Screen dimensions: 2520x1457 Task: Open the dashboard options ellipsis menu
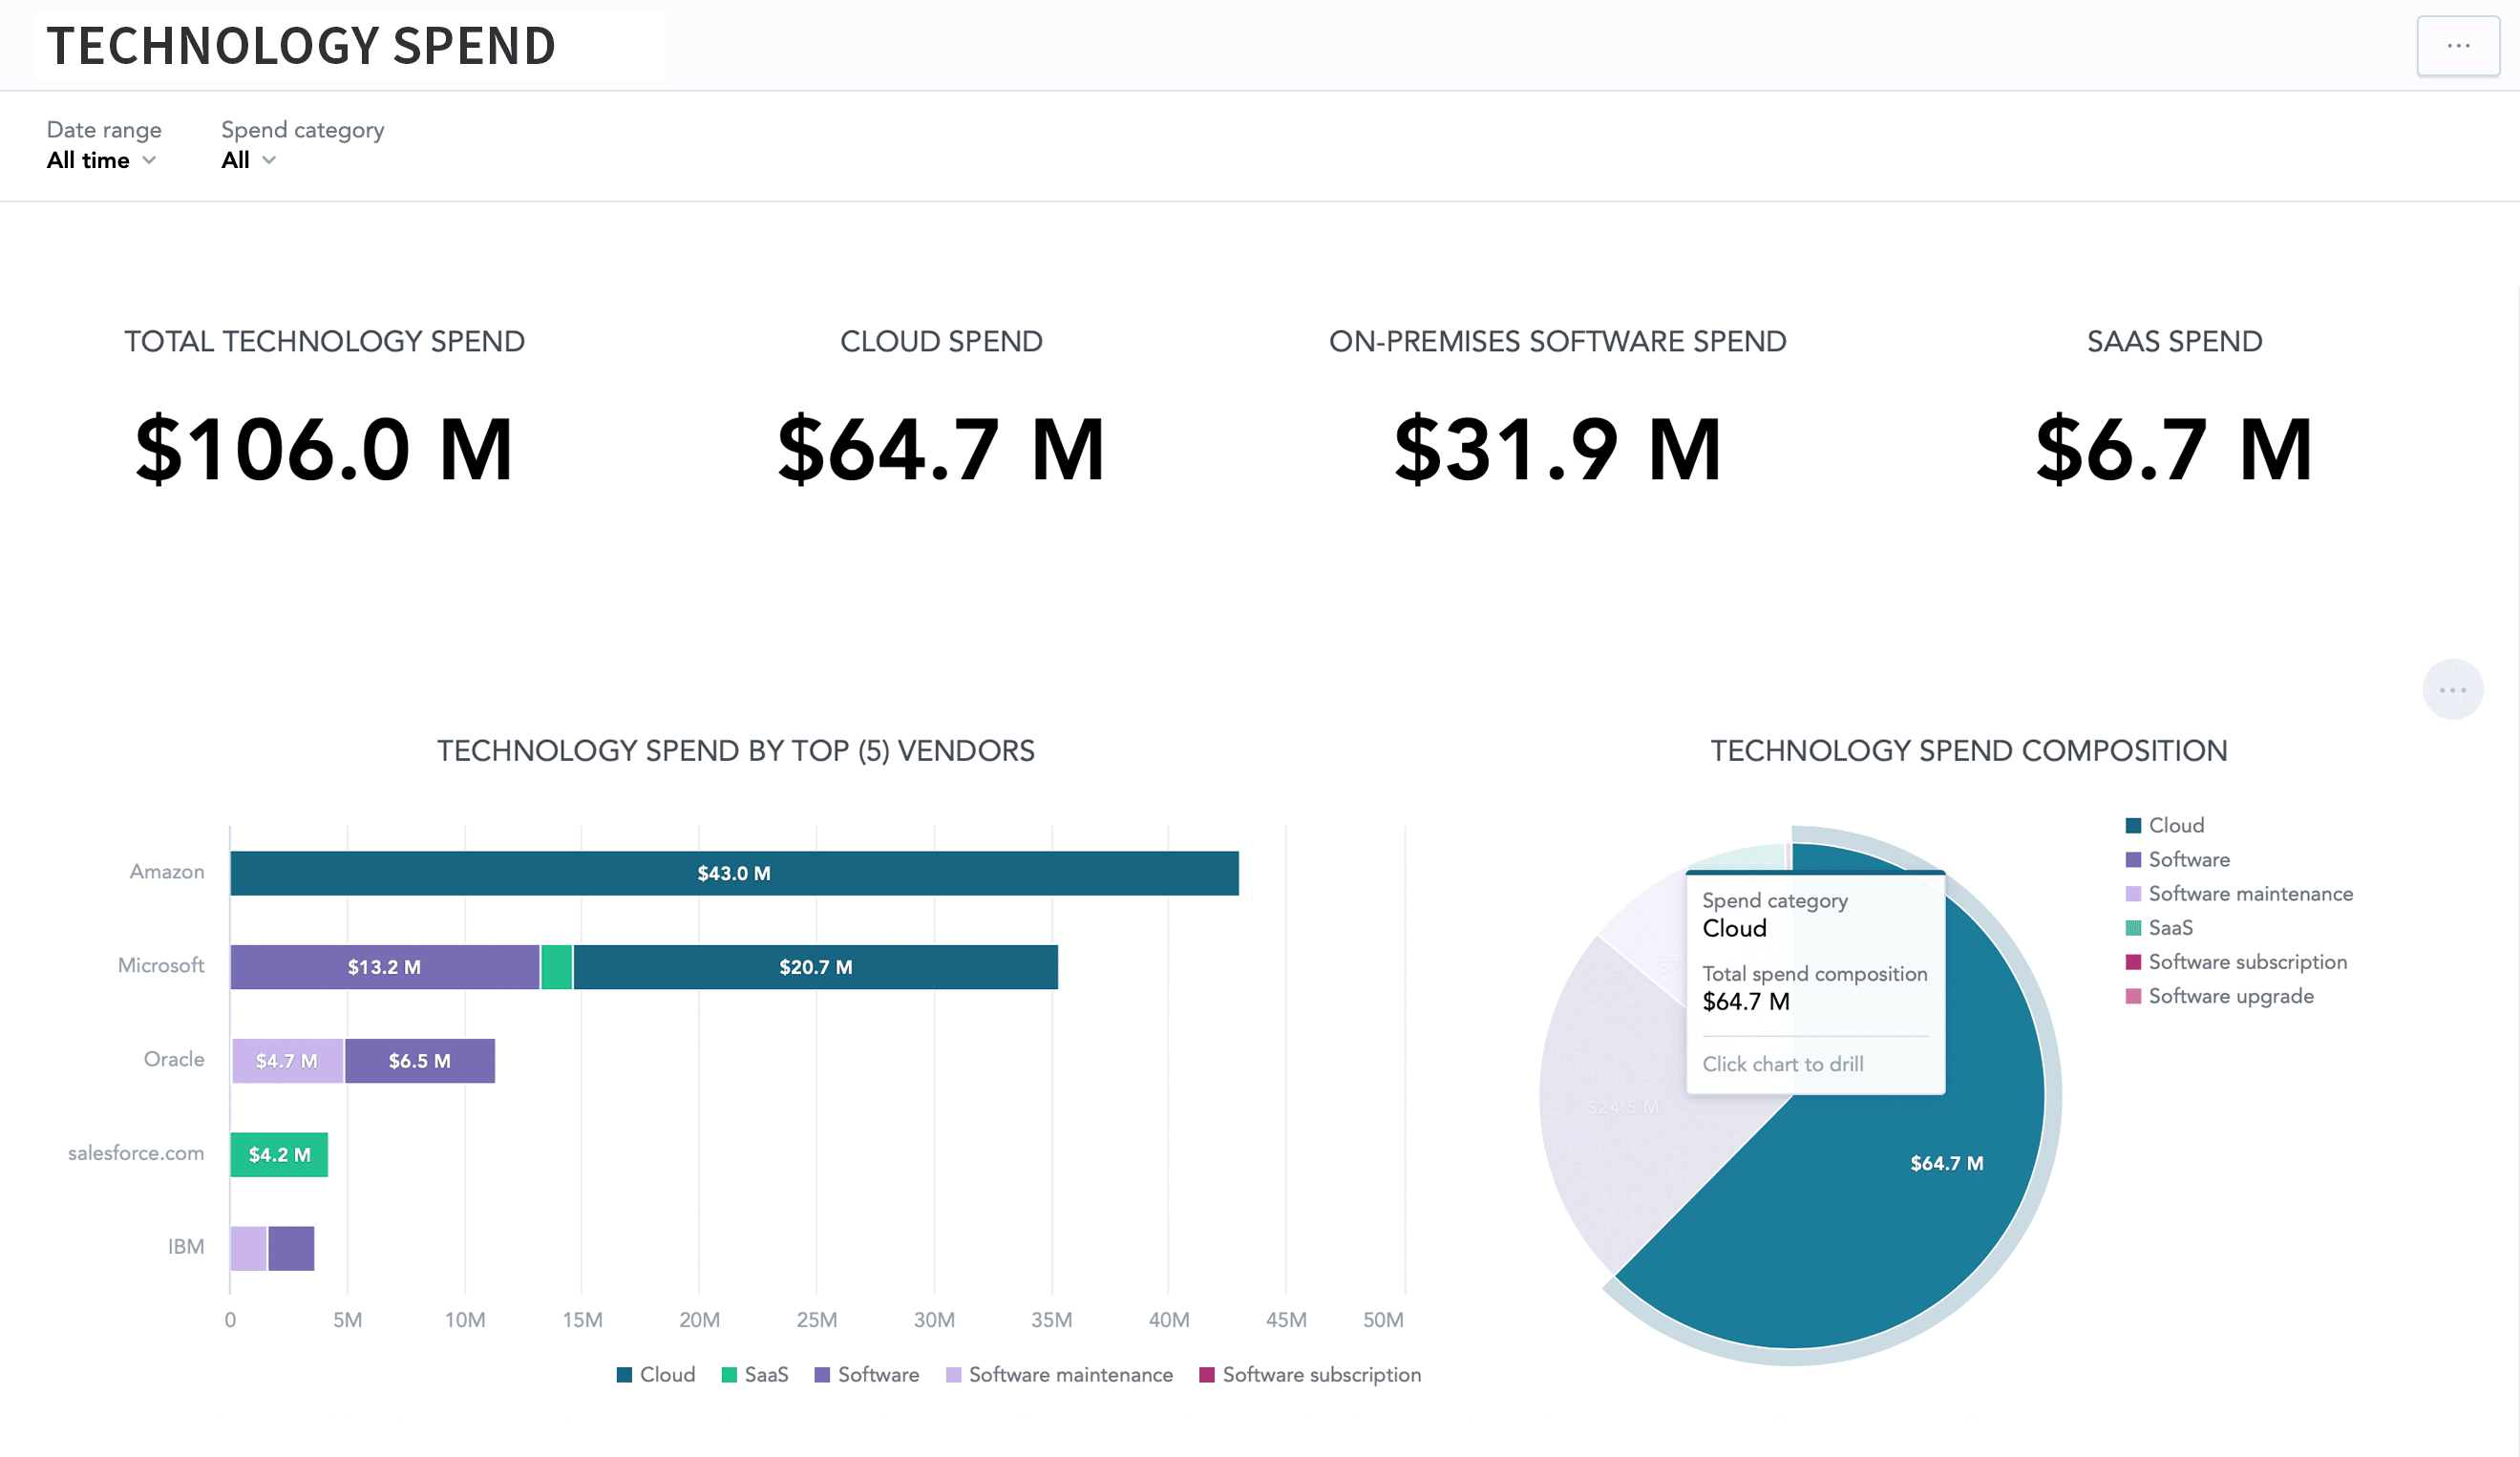[2457, 46]
